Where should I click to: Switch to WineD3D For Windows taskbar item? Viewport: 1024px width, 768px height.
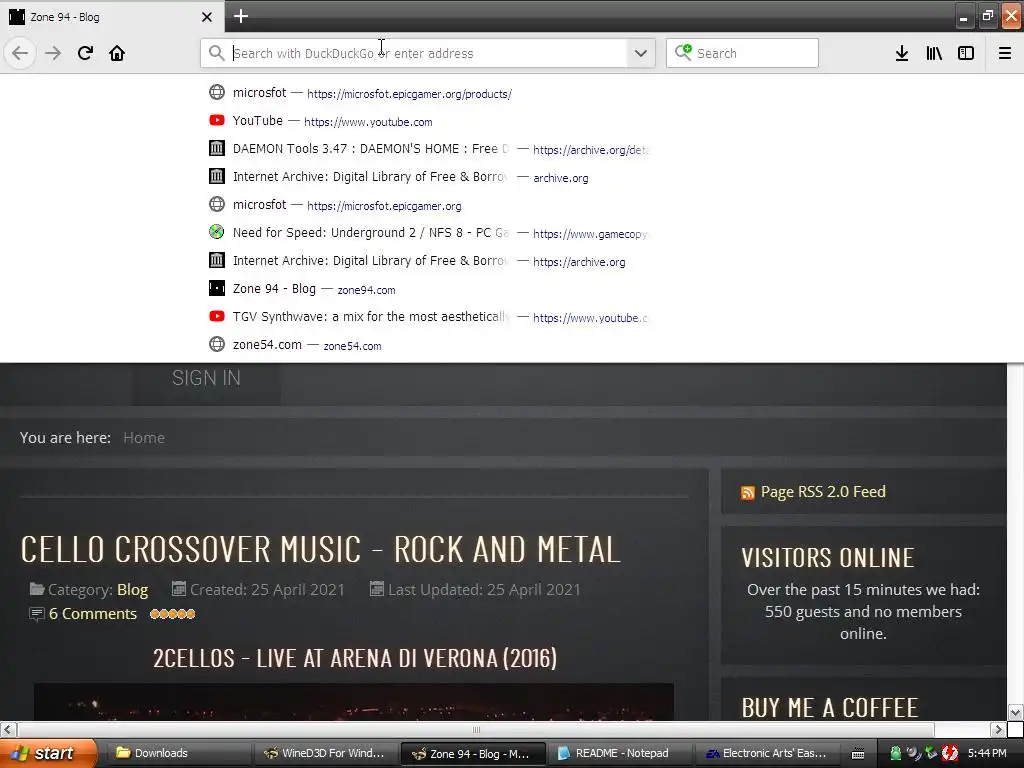pyautogui.click(x=325, y=754)
